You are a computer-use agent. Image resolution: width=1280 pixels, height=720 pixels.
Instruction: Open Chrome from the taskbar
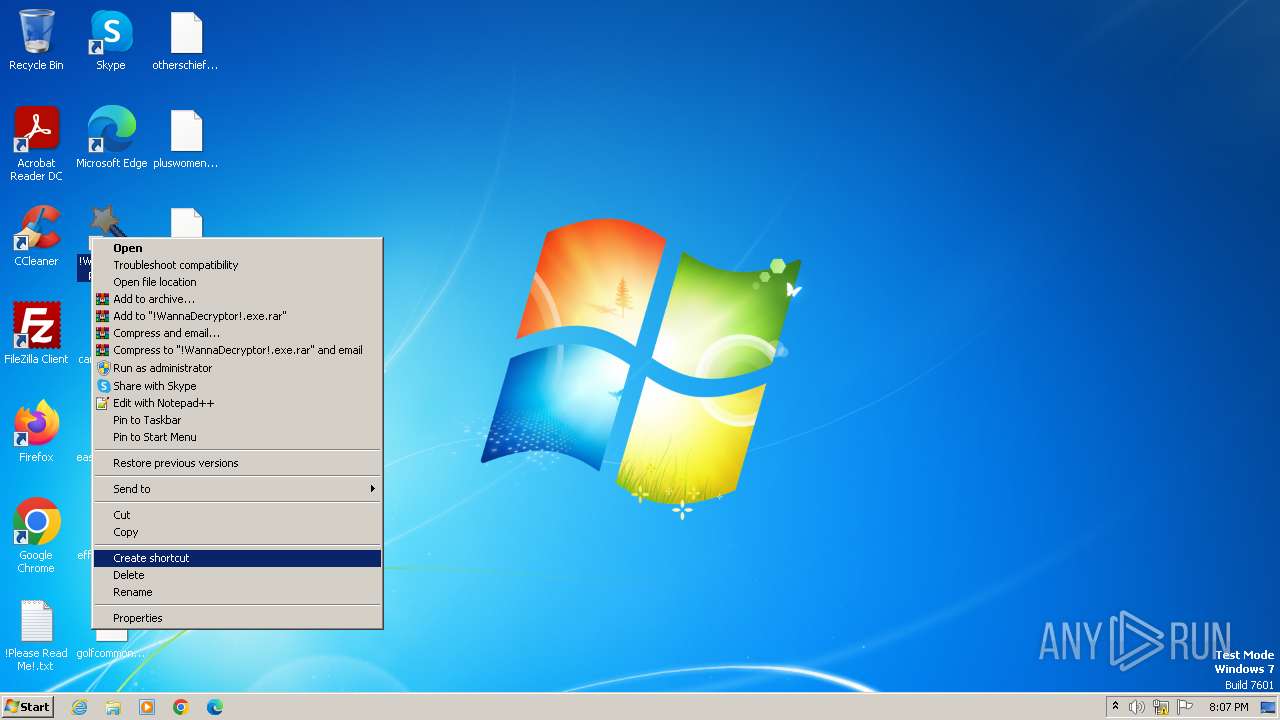tap(181, 707)
